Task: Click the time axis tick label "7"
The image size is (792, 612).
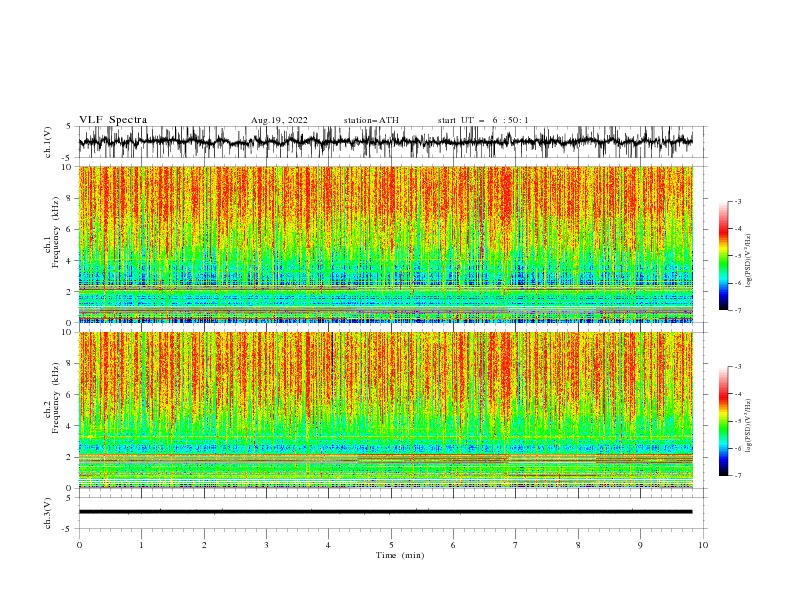Action: 516,545
